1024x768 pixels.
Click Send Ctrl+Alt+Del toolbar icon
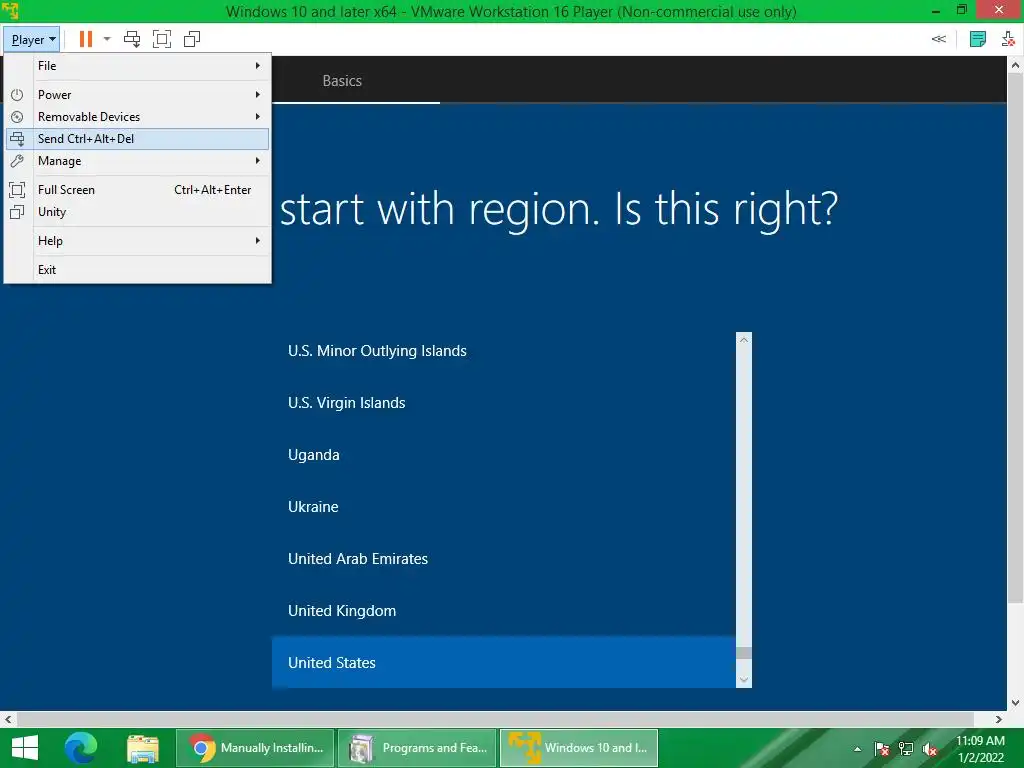coord(132,39)
